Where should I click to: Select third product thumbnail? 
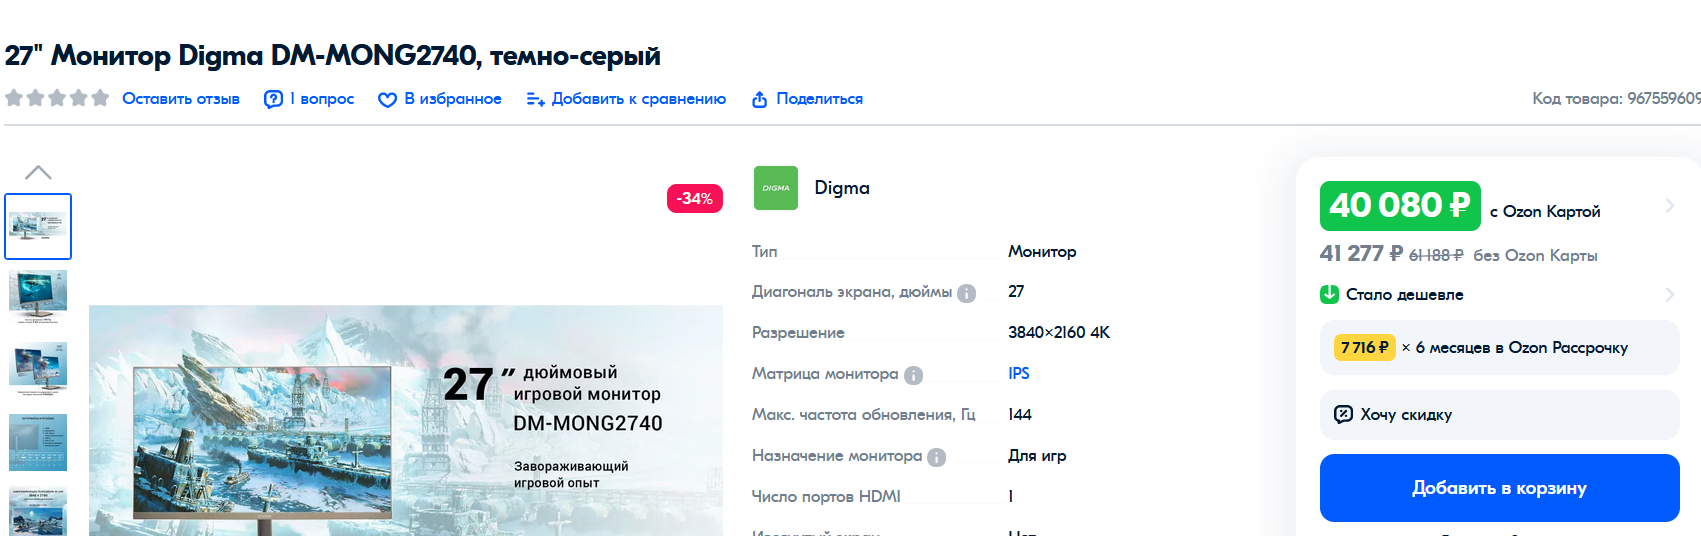(38, 369)
